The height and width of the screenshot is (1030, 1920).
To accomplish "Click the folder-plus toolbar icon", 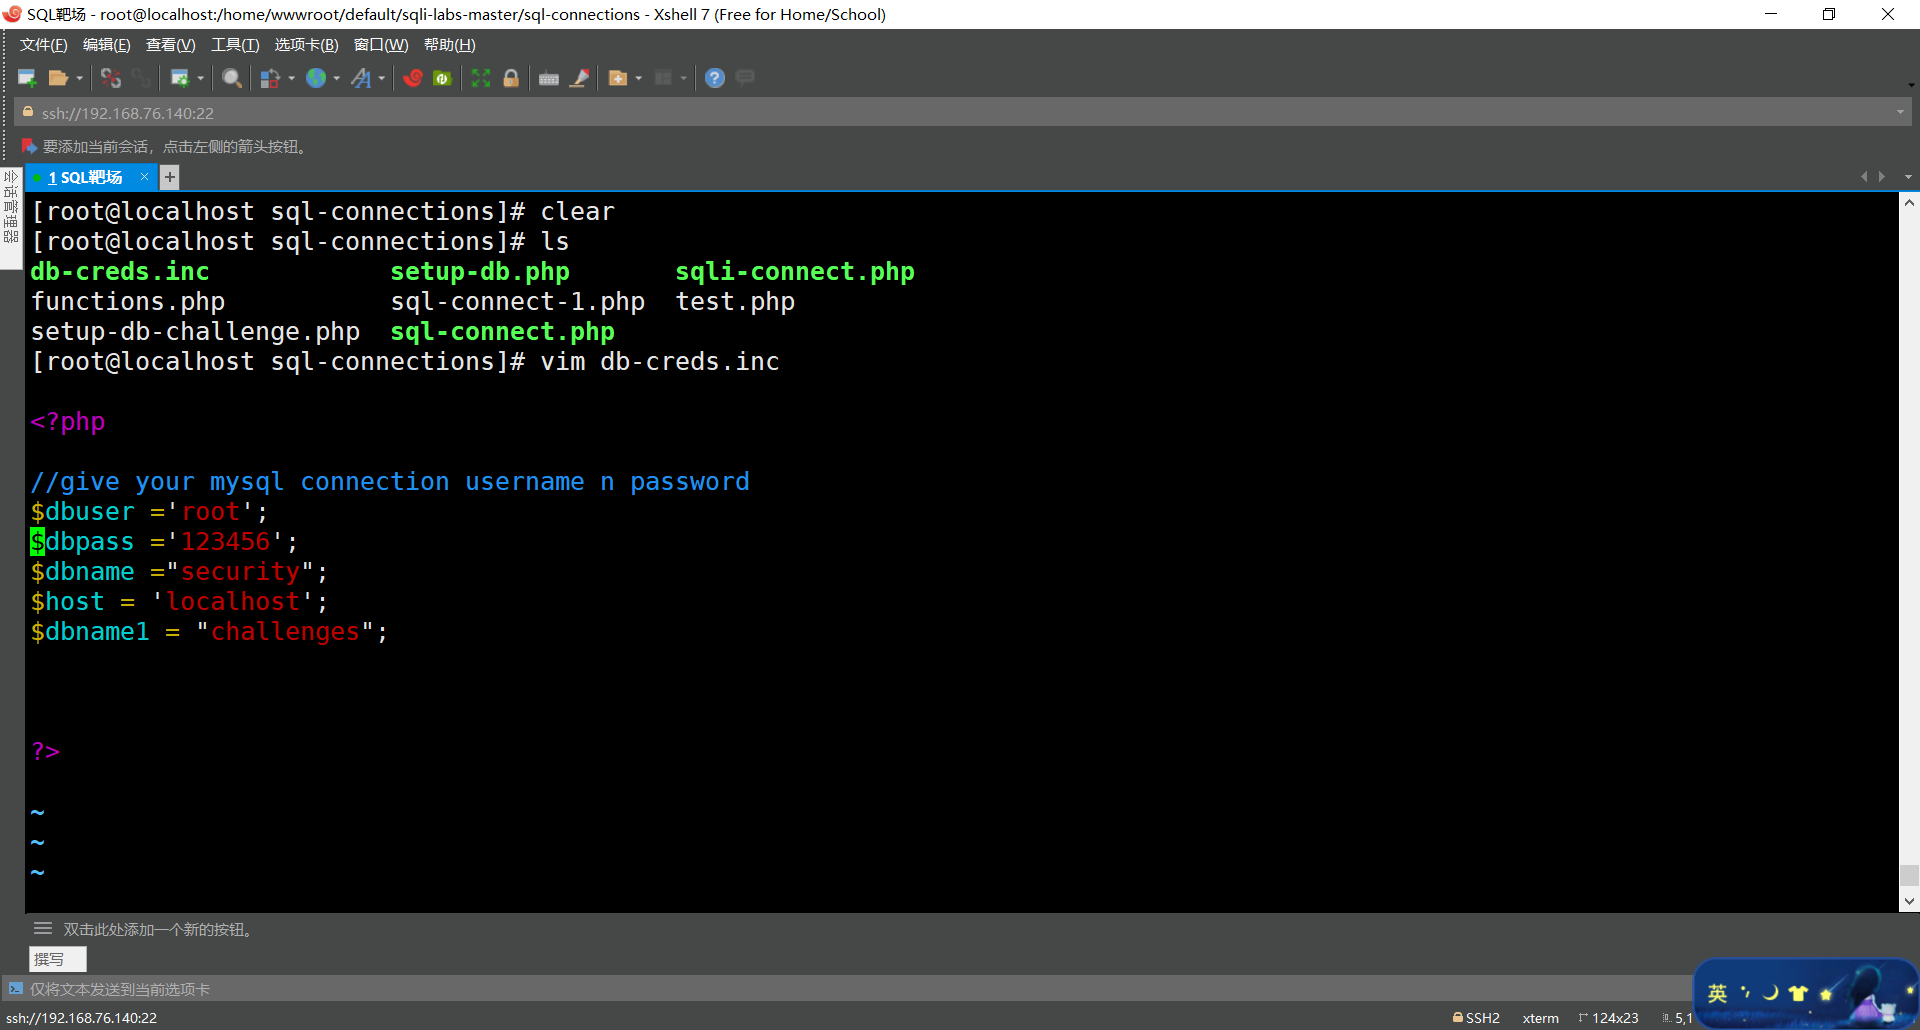I will (x=618, y=78).
